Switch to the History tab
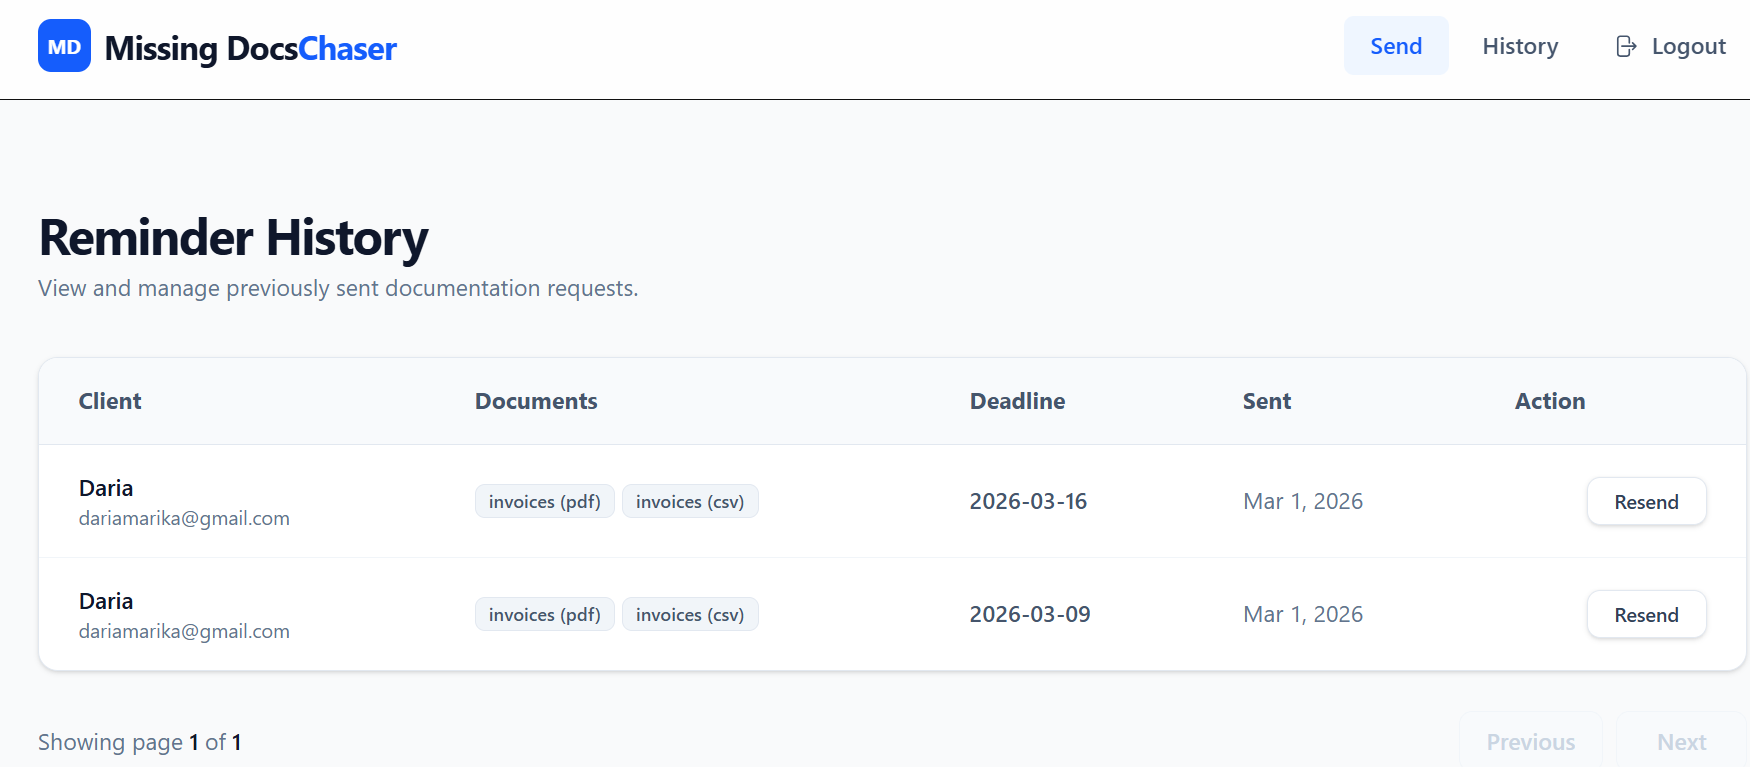Image resolution: width=1750 pixels, height=767 pixels. [1519, 46]
